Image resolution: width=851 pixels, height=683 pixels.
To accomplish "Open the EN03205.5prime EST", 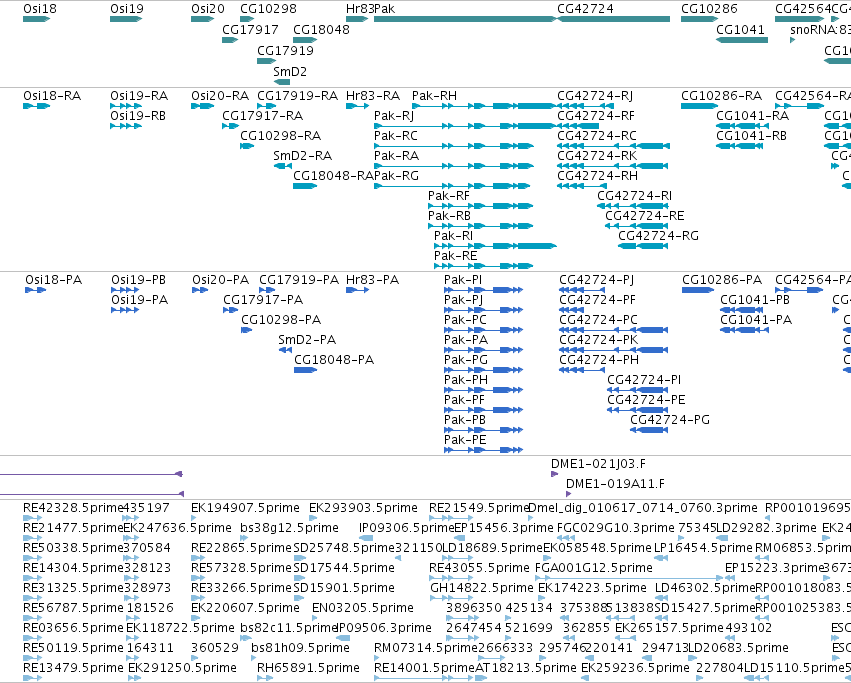I will (x=316, y=618).
